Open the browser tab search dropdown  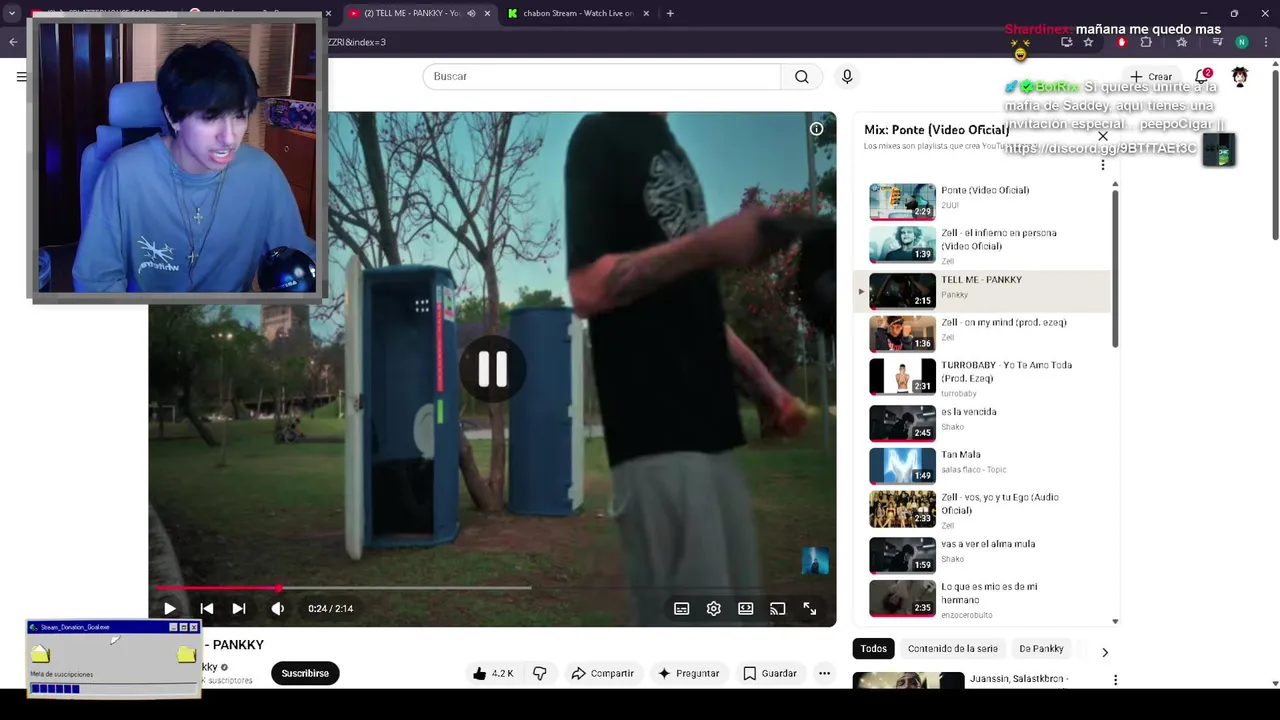[12, 13]
